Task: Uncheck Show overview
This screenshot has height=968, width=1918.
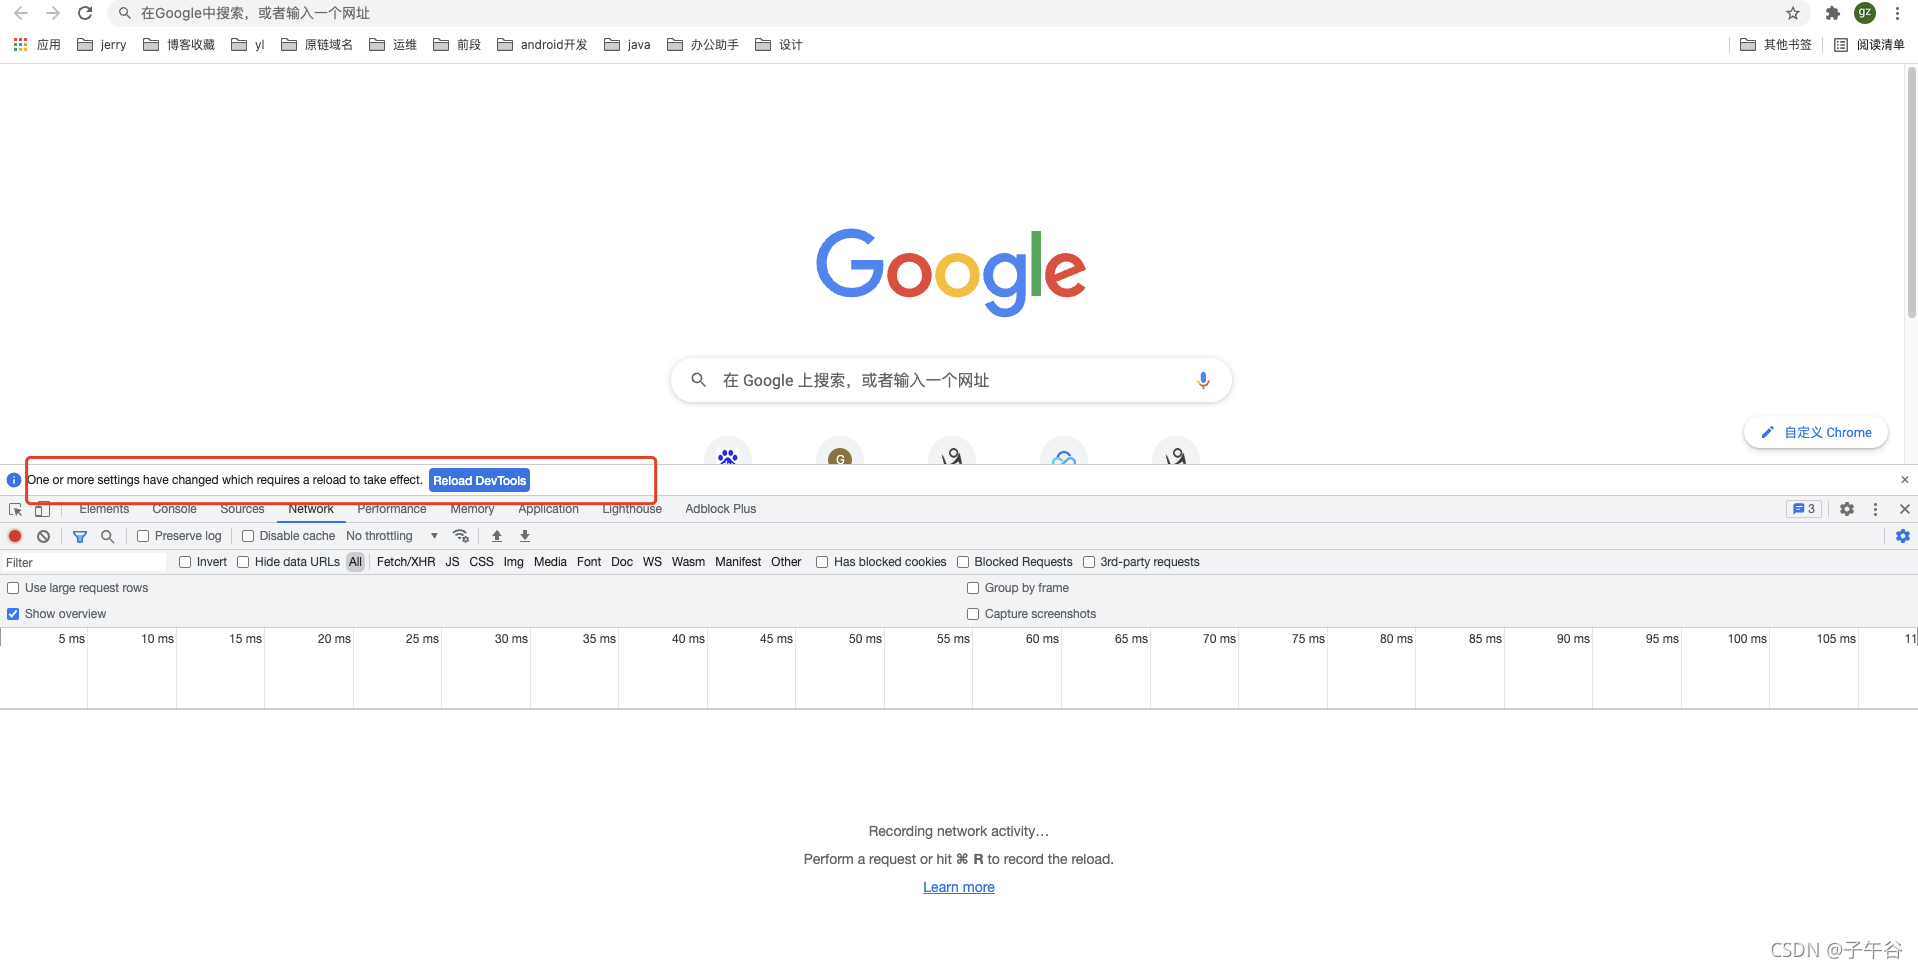Action: tap(13, 614)
